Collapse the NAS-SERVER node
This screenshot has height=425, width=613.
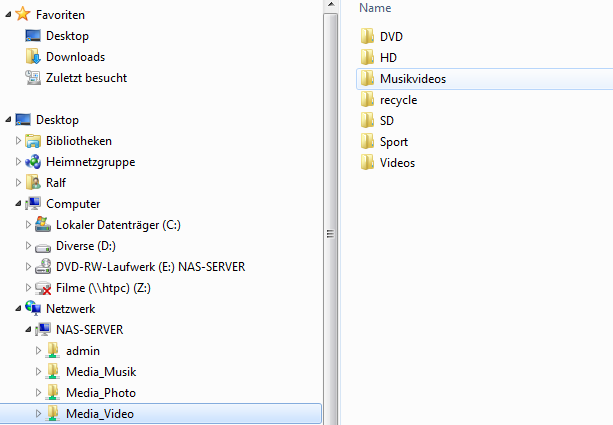tap(28, 330)
